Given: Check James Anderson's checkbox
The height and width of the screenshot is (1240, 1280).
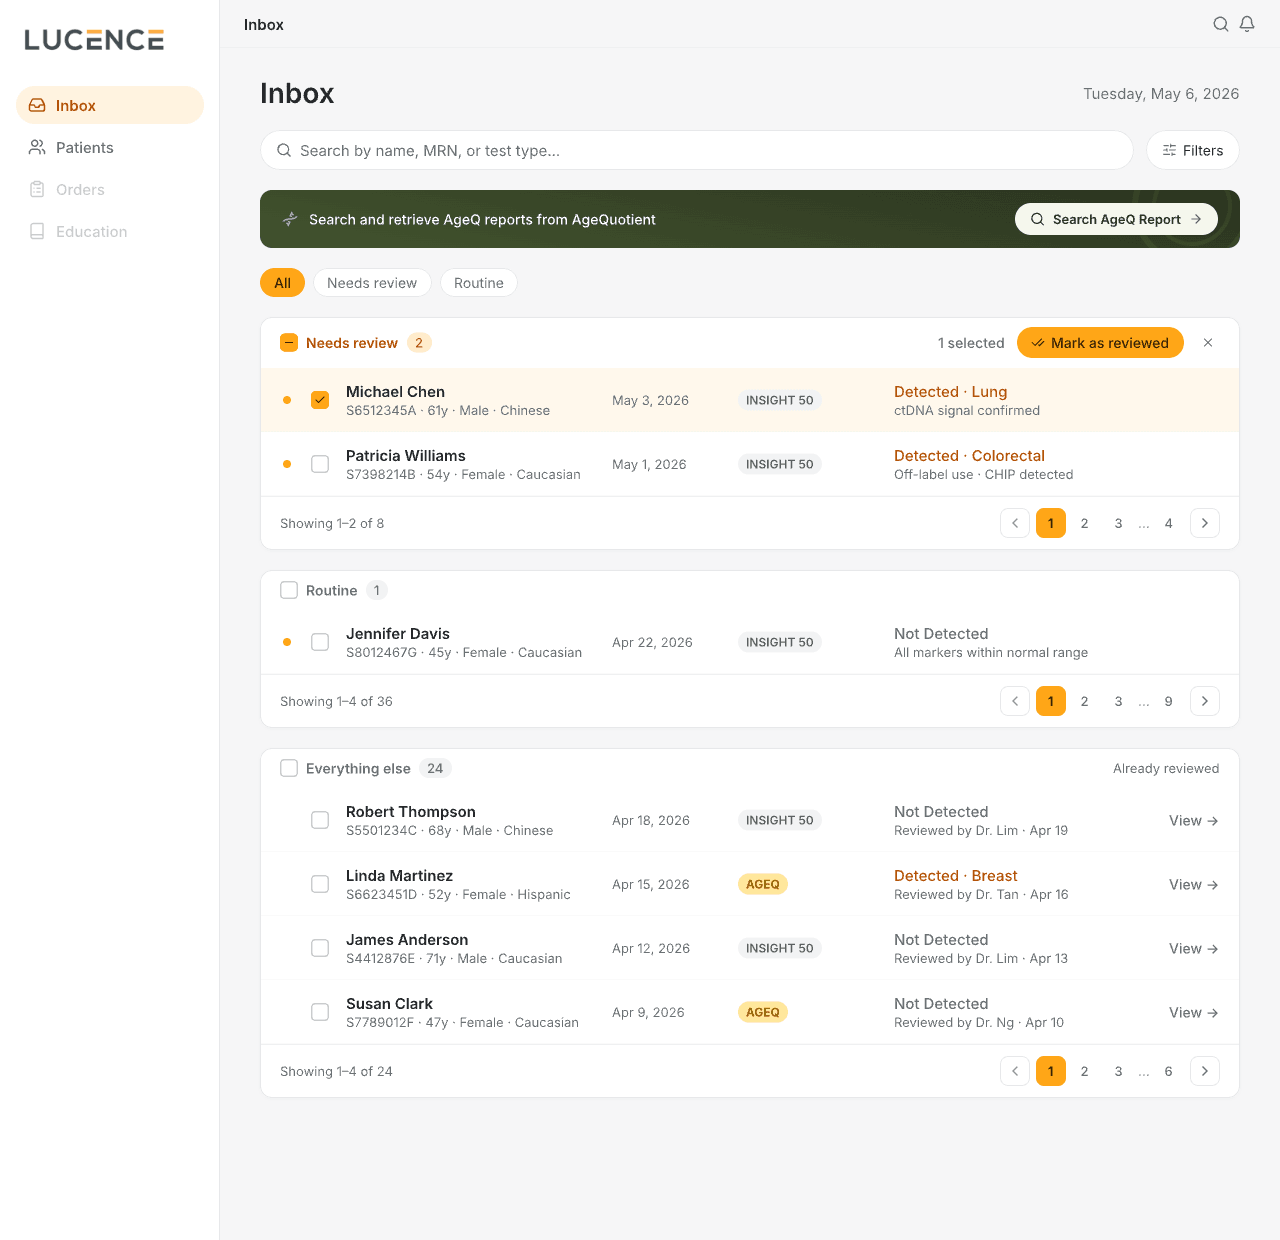Looking at the screenshot, I should 320,948.
